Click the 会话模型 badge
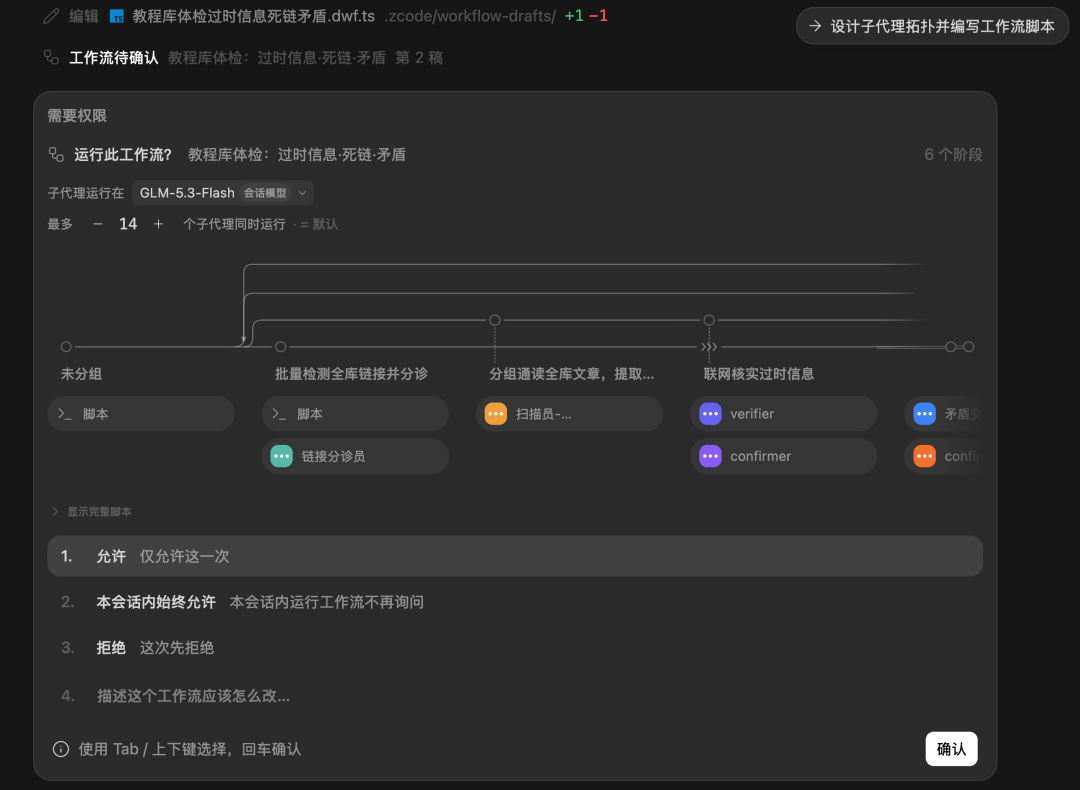 point(265,193)
